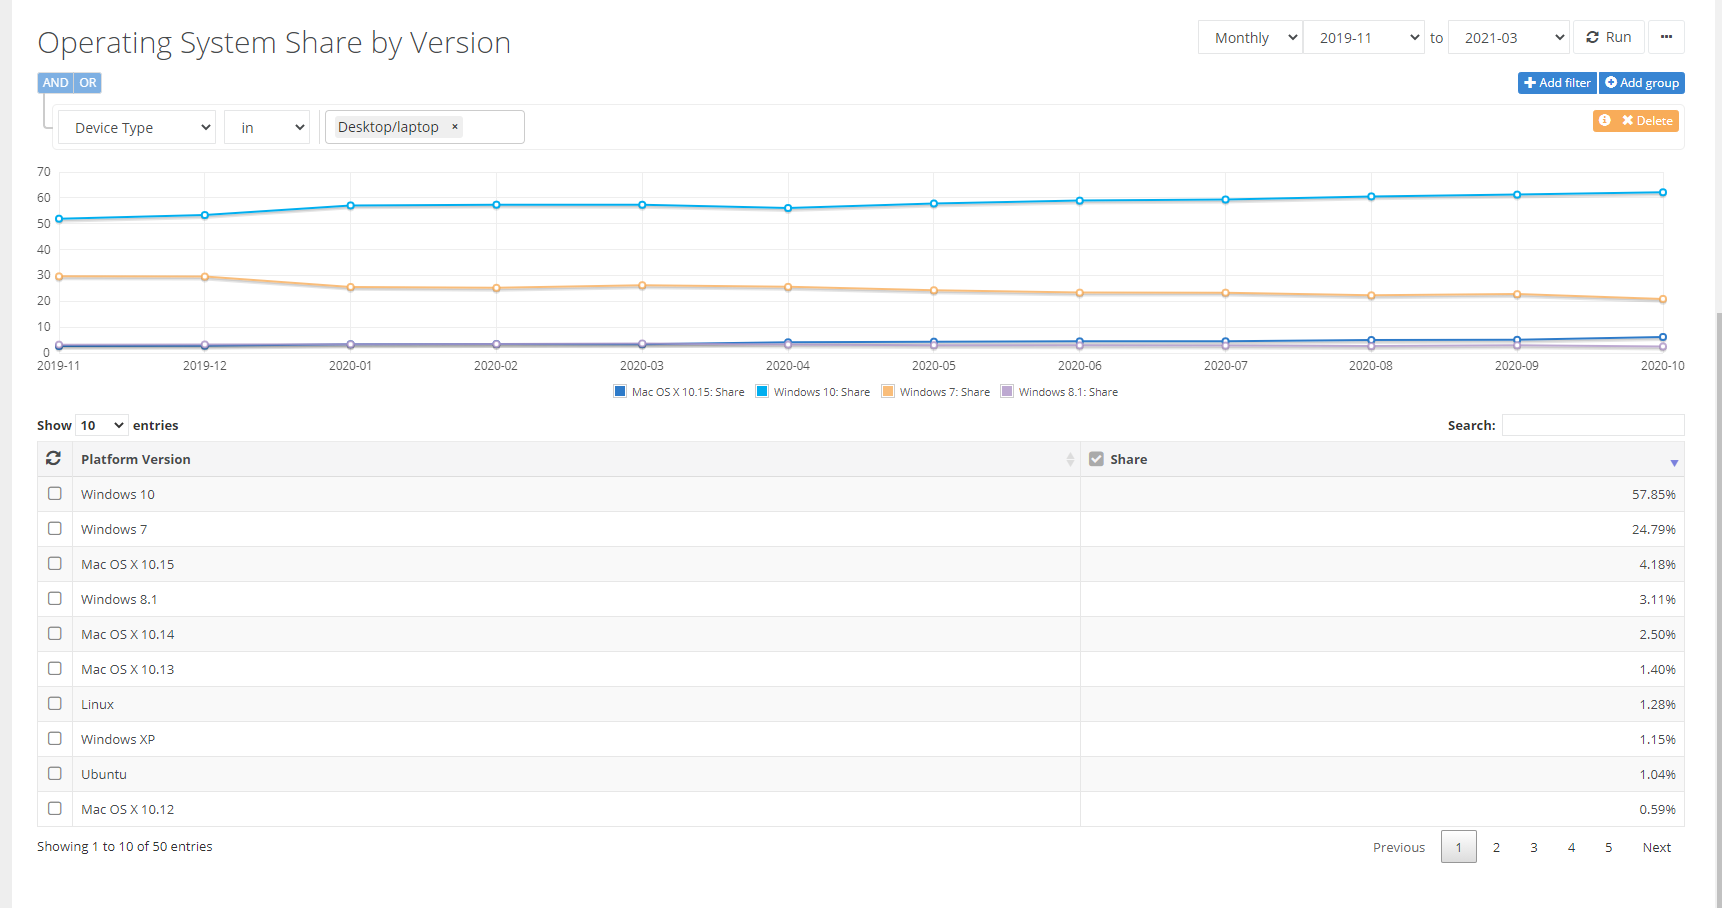Viewport: 1722px width, 908px height.
Task: Click the Add group button
Action: coord(1642,83)
